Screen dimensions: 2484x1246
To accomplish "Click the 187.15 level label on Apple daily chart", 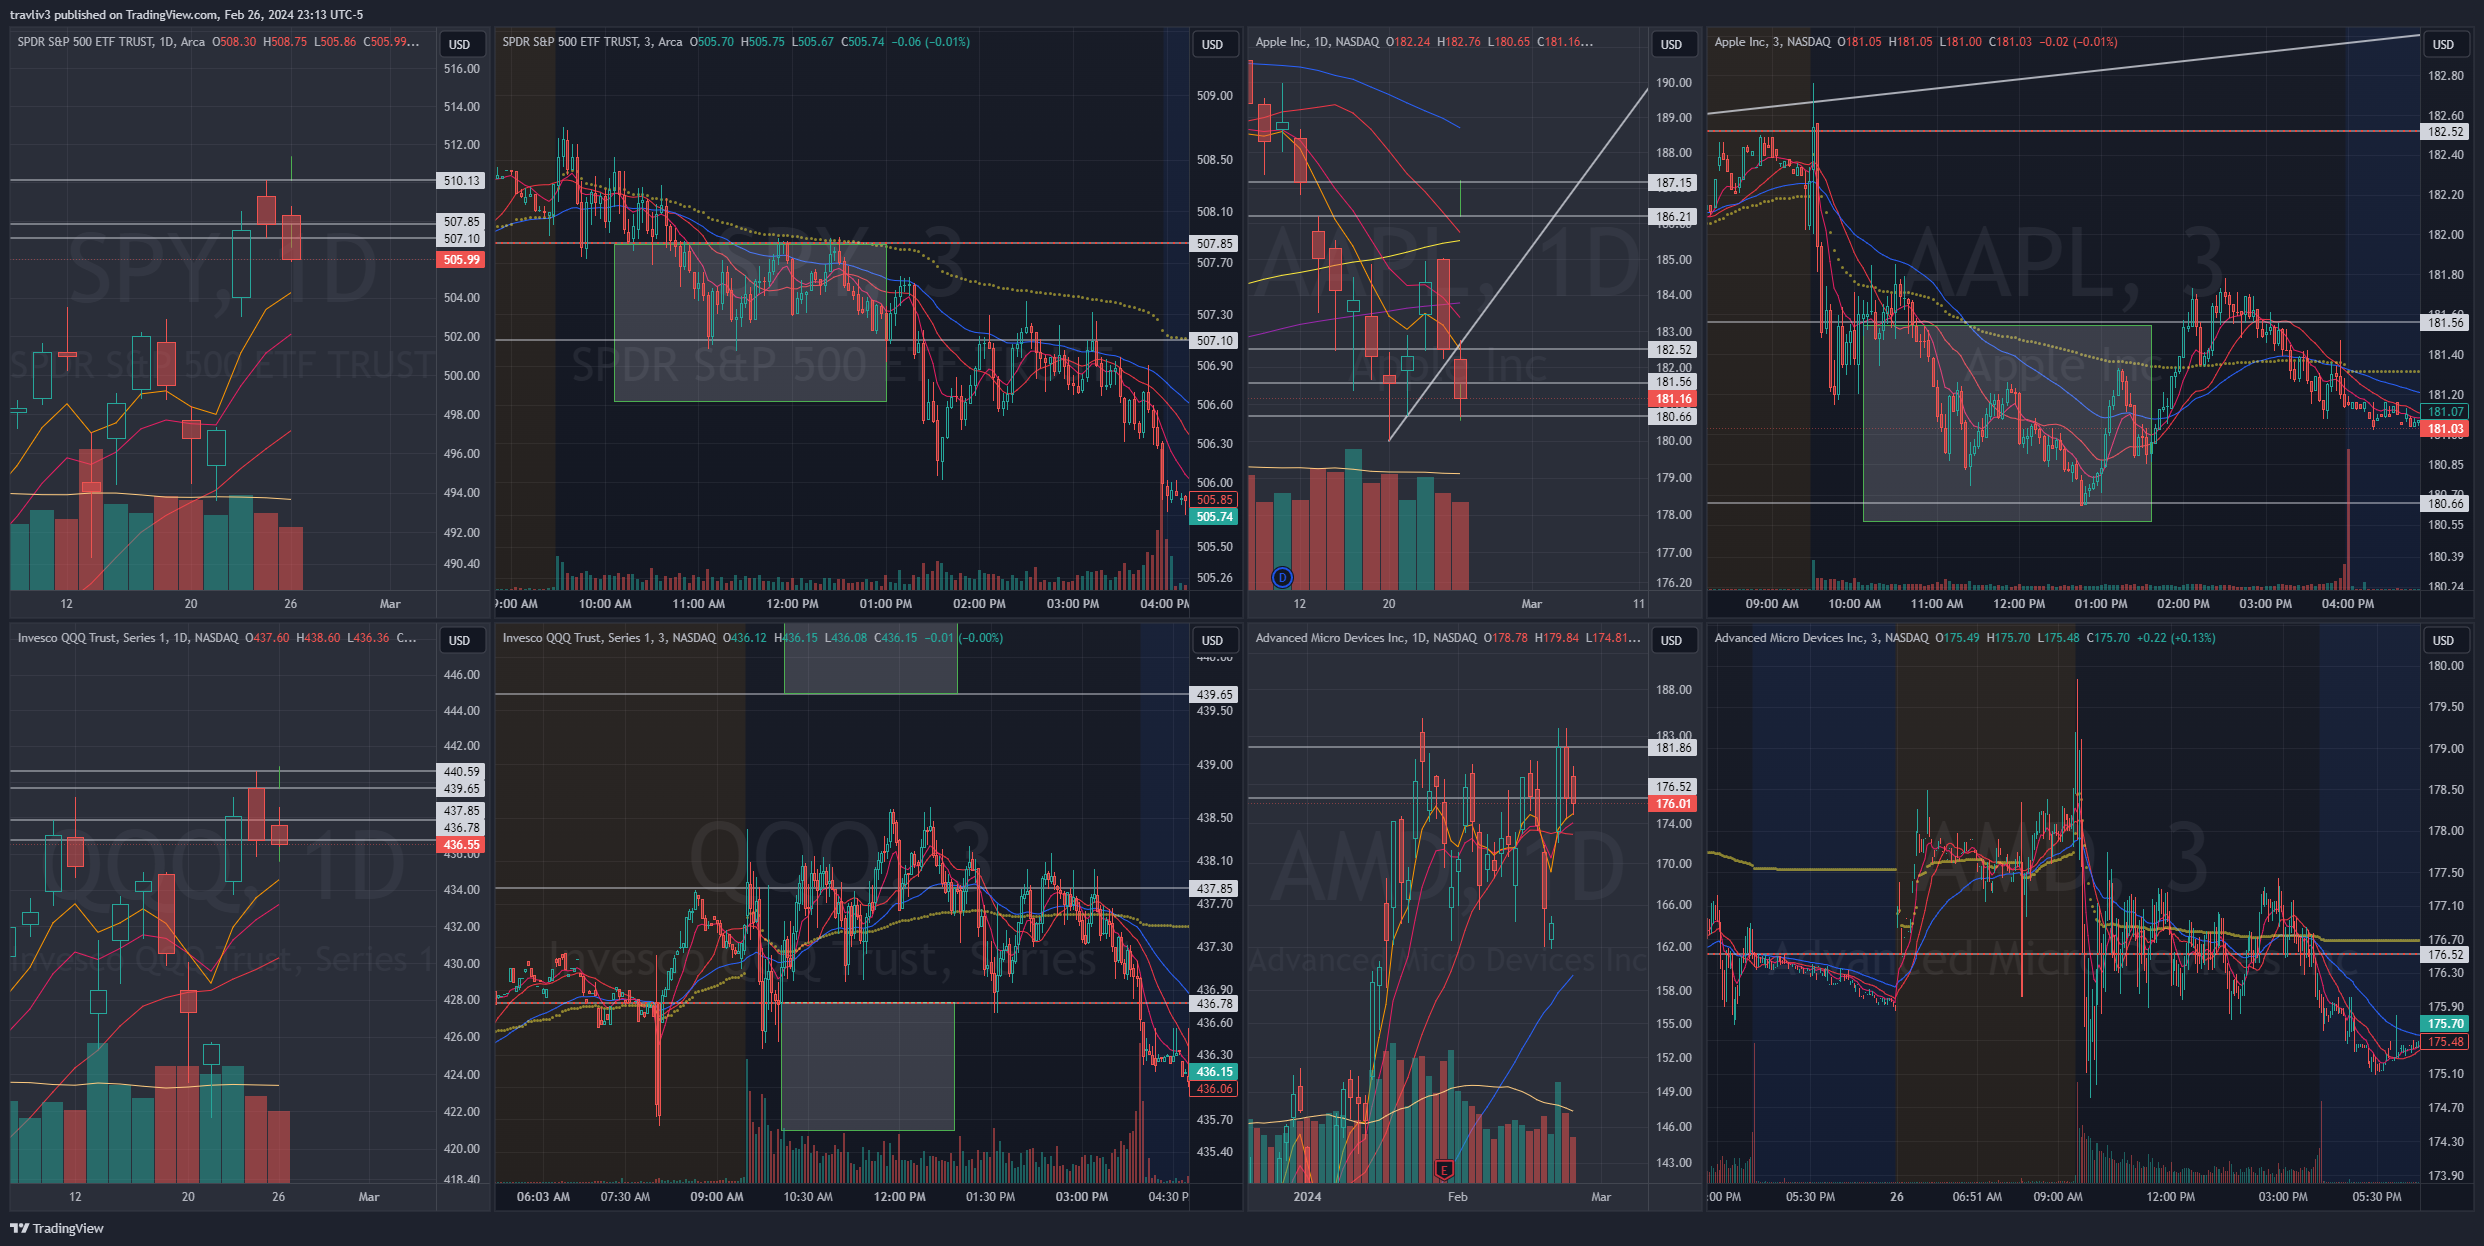I will (x=1673, y=183).
